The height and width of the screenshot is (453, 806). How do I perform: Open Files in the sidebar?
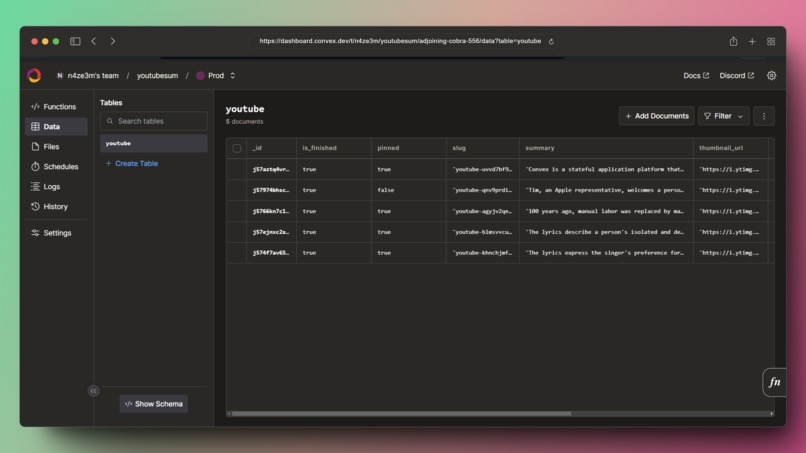pos(56,147)
